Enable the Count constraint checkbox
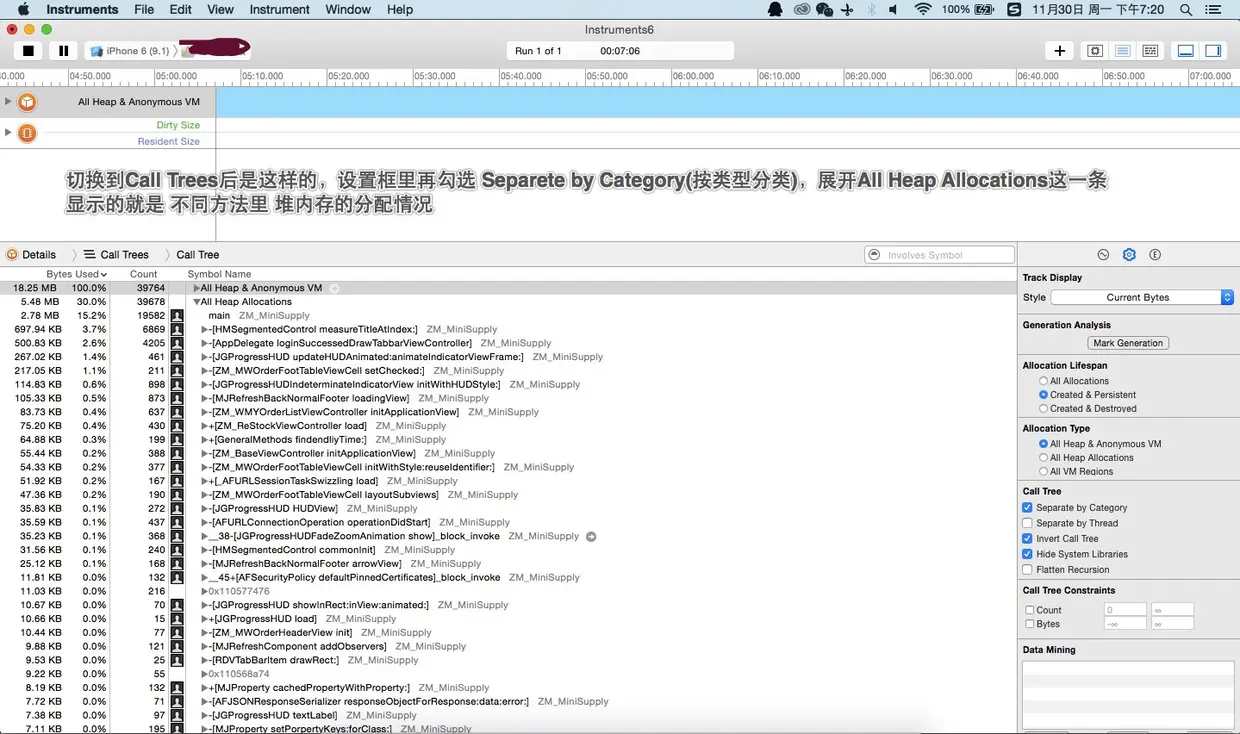 pyautogui.click(x=1030, y=610)
